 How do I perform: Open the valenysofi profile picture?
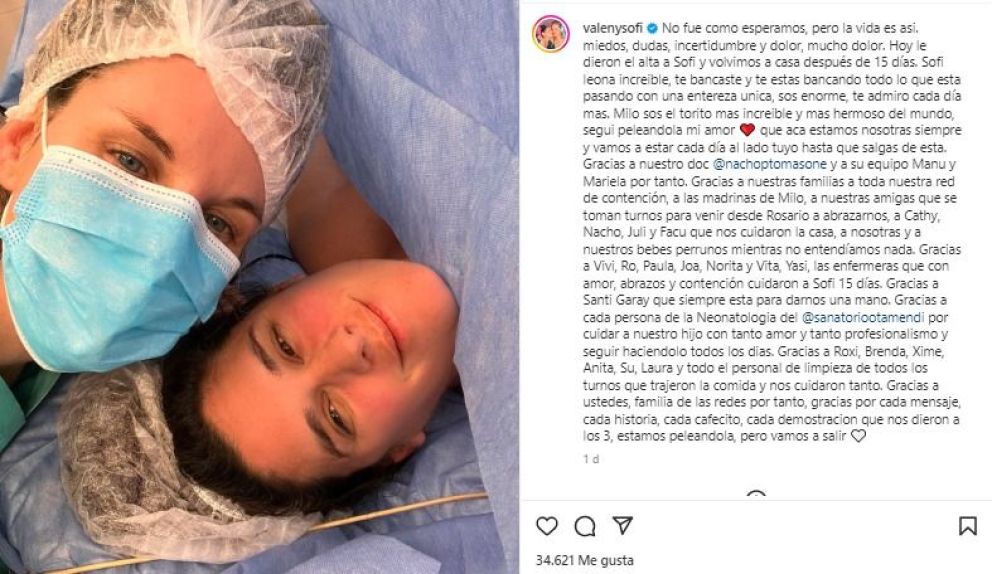[x=550, y=34]
